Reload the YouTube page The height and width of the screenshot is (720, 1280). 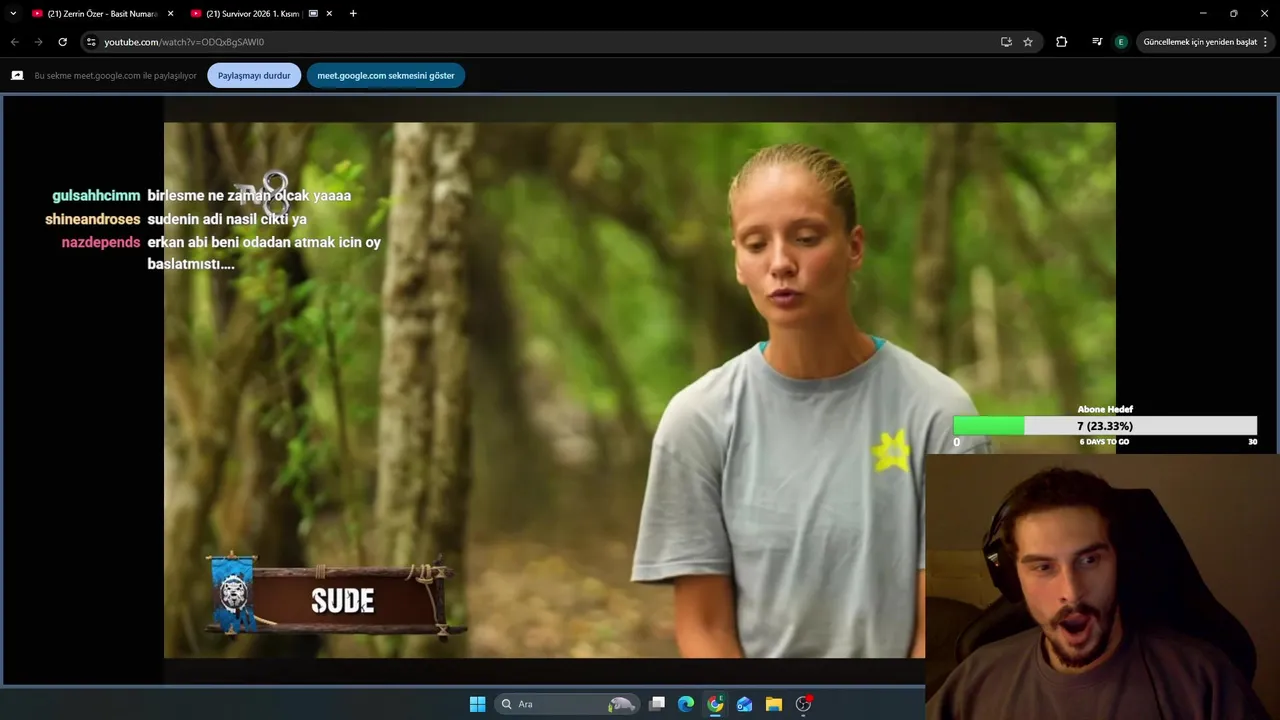62,42
